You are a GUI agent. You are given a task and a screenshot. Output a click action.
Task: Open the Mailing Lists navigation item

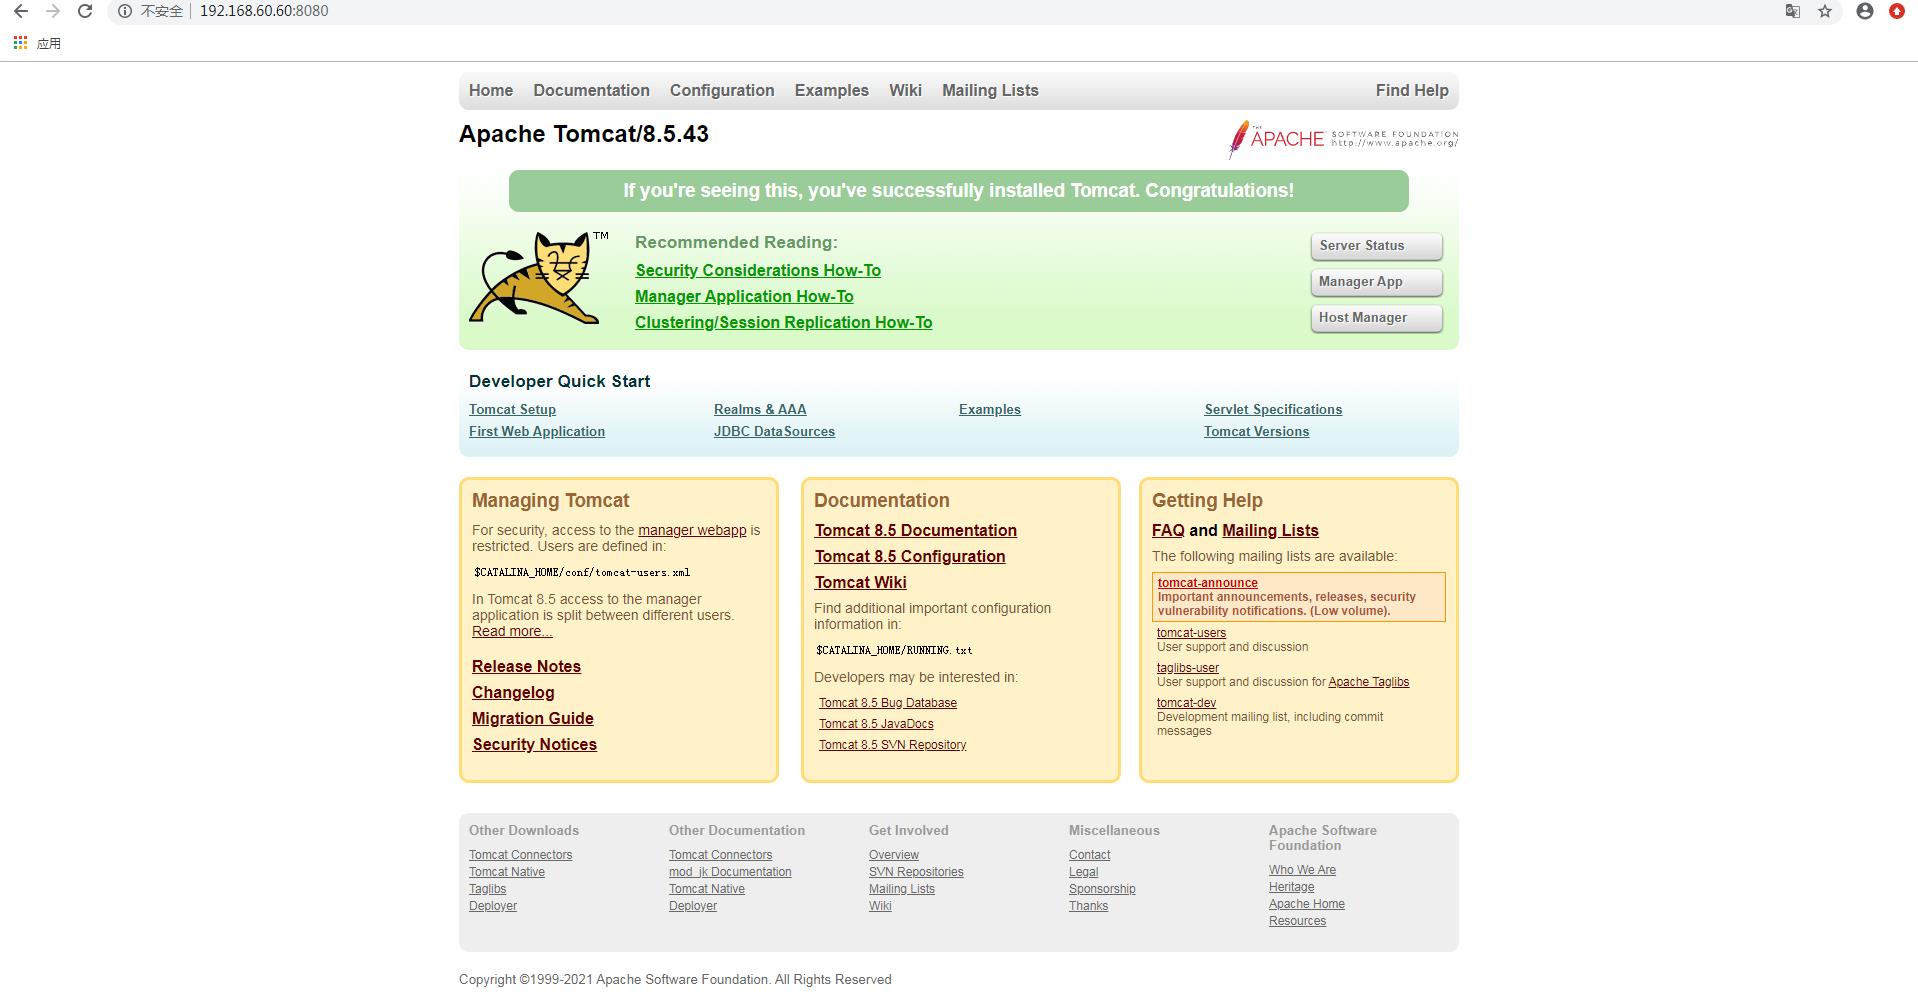tap(990, 90)
